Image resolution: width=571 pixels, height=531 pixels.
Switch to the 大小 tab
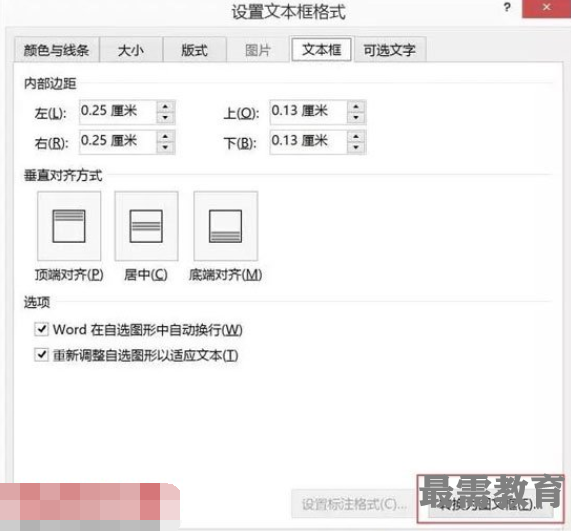point(131,50)
